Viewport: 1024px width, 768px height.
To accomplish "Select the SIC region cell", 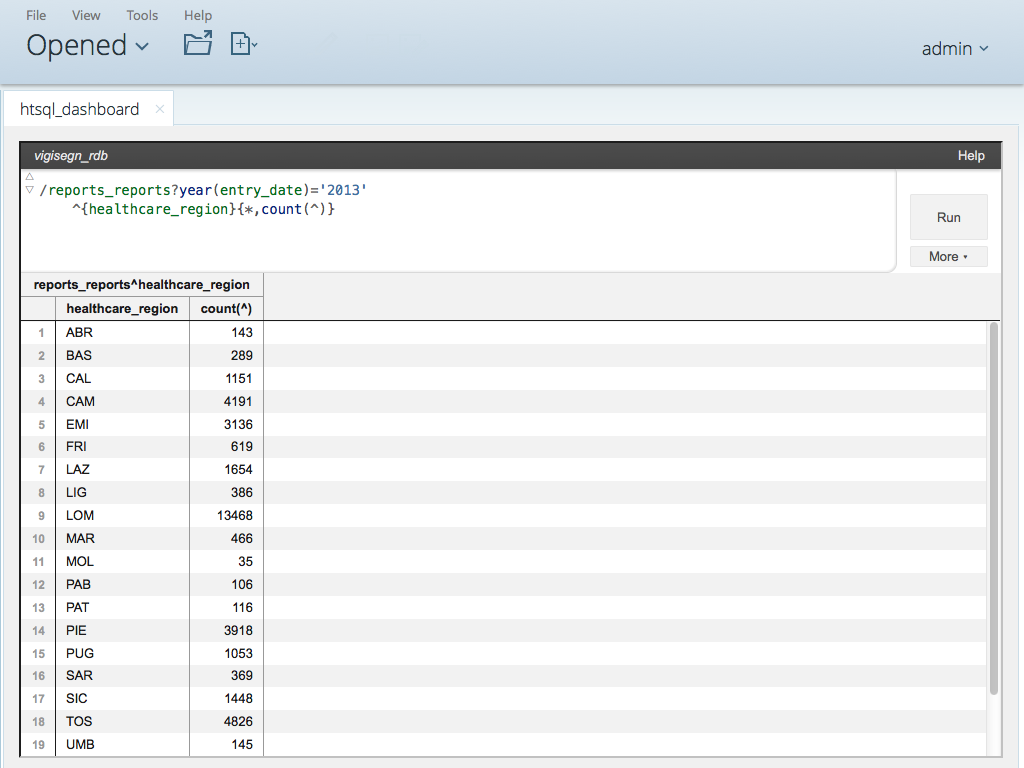I will point(122,699).
